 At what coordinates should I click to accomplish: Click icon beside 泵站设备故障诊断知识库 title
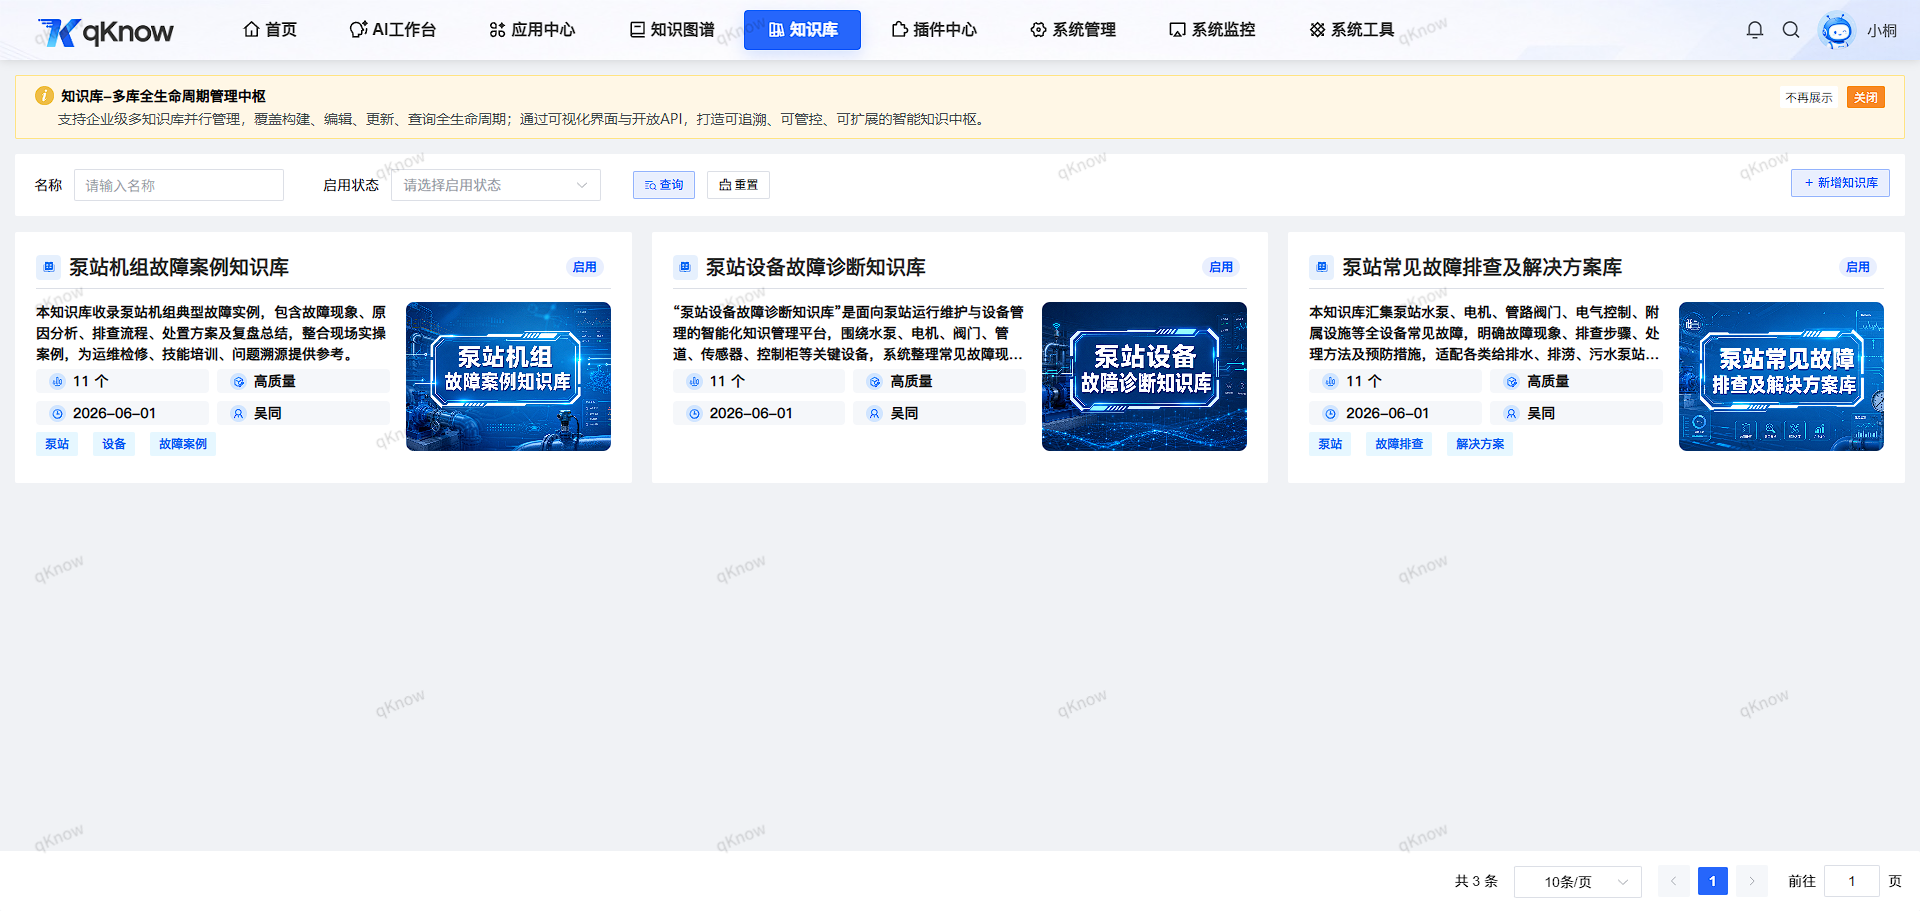[x=685, y=267]
